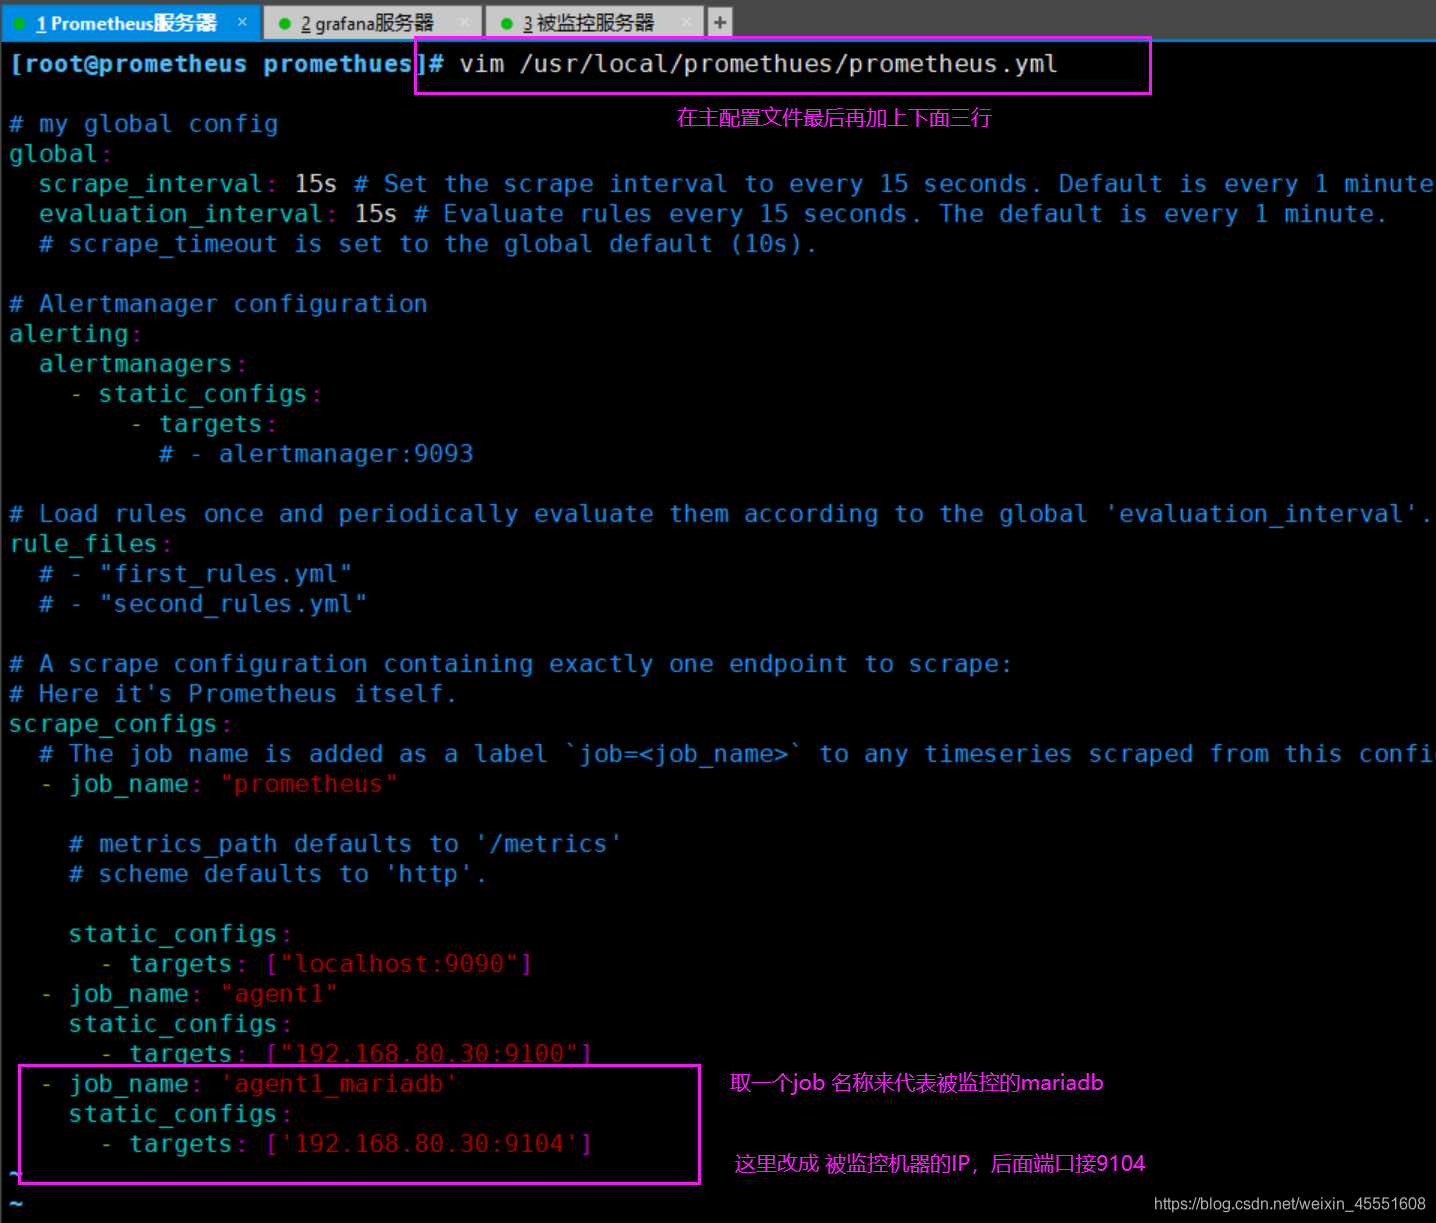Image resolution: width=1436 pixels, height=1223 pixels.
Task: Click green status dot of grafana tab
Action: coord(285,24)
